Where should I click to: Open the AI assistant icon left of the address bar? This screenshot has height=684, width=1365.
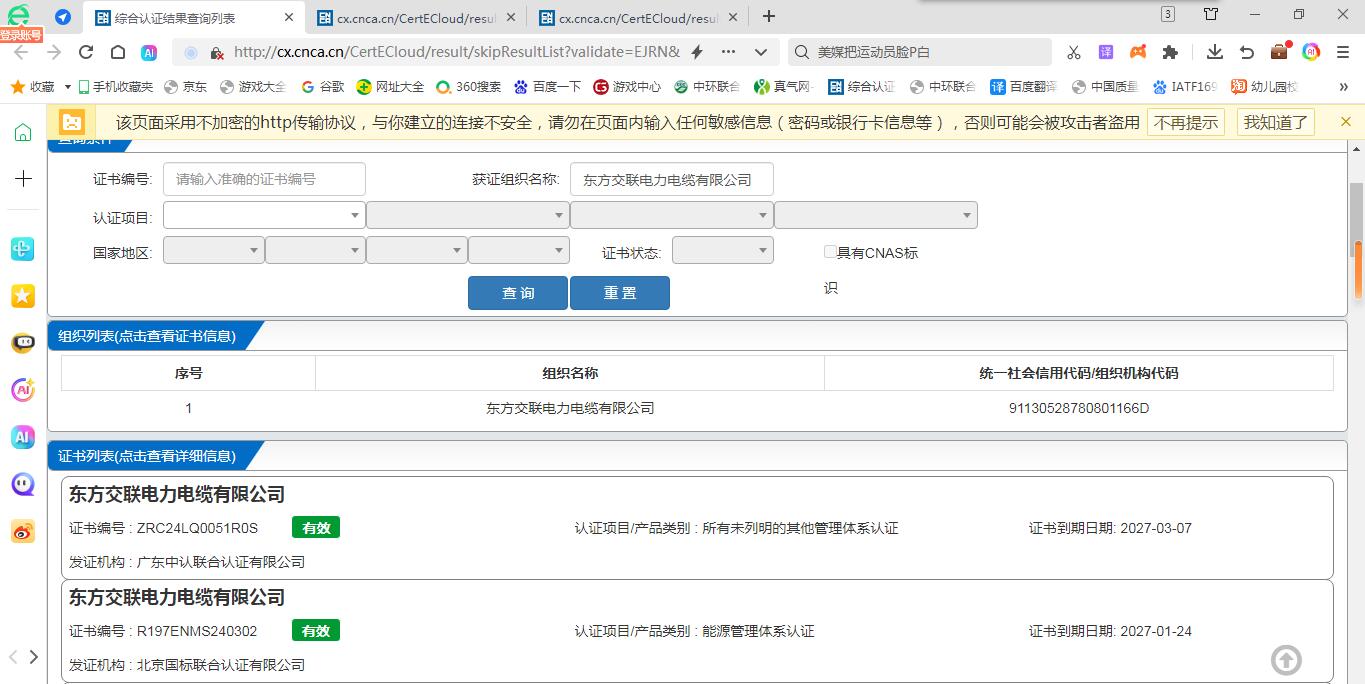[x=149, y=52]
